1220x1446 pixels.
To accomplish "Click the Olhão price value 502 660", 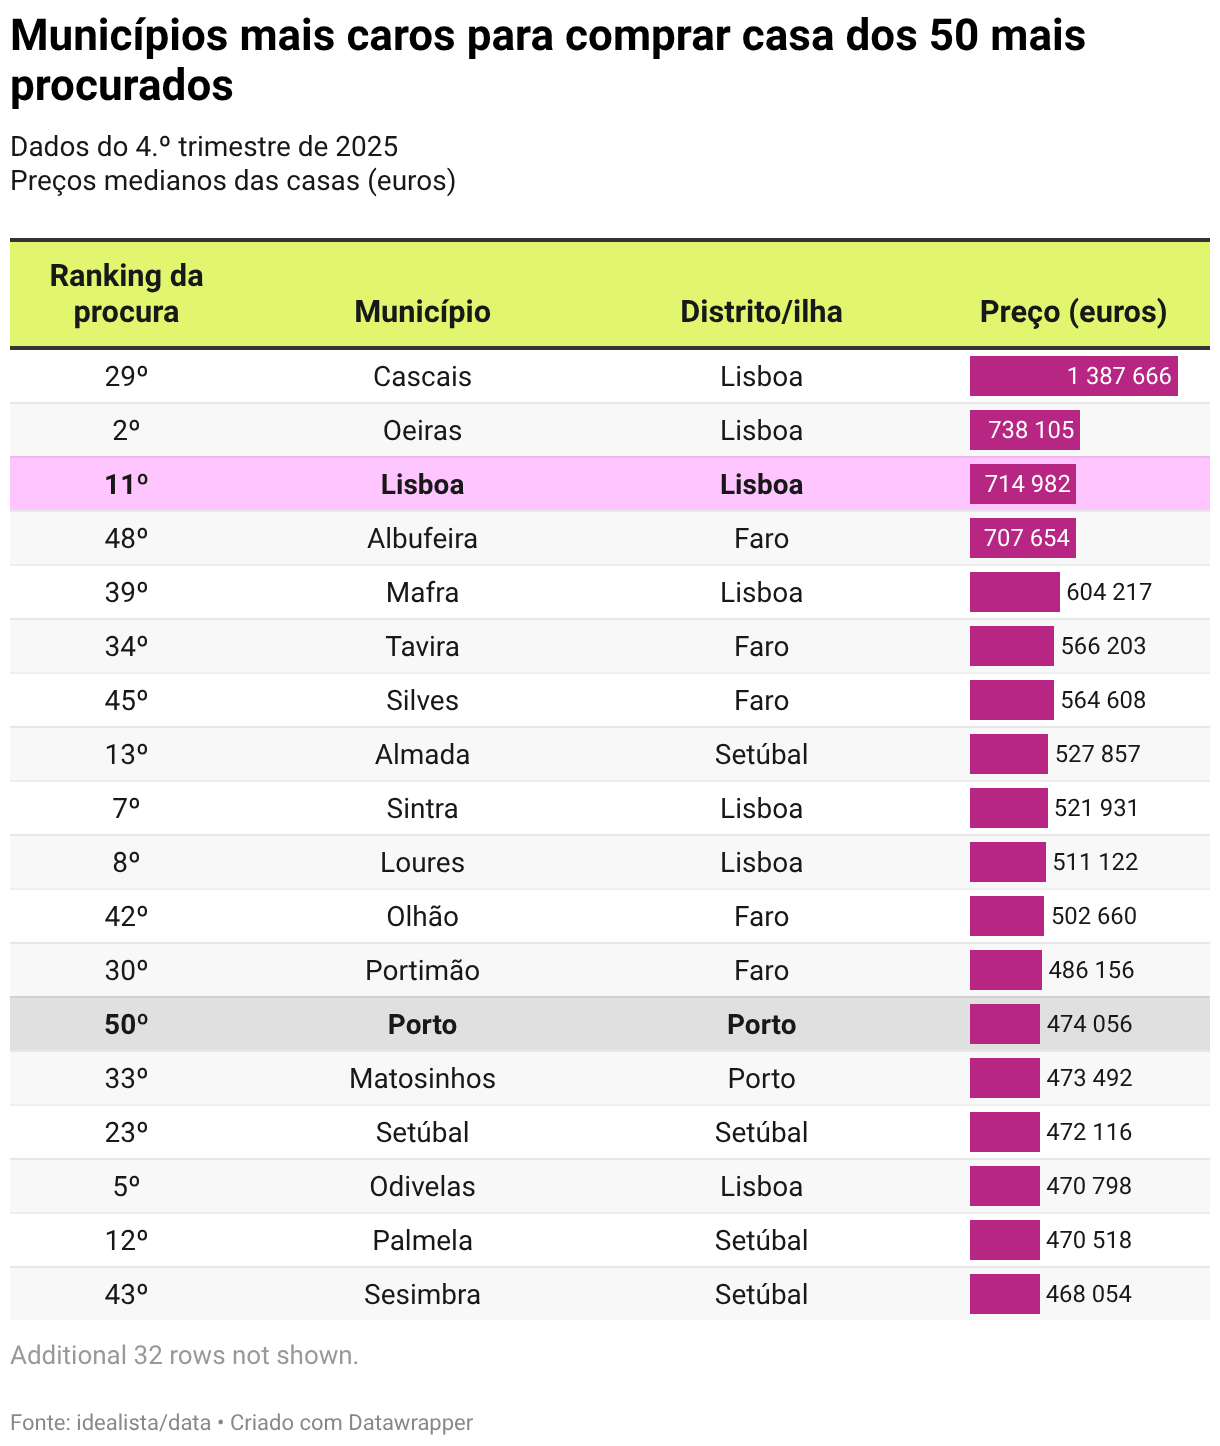I will [1094, 916].
